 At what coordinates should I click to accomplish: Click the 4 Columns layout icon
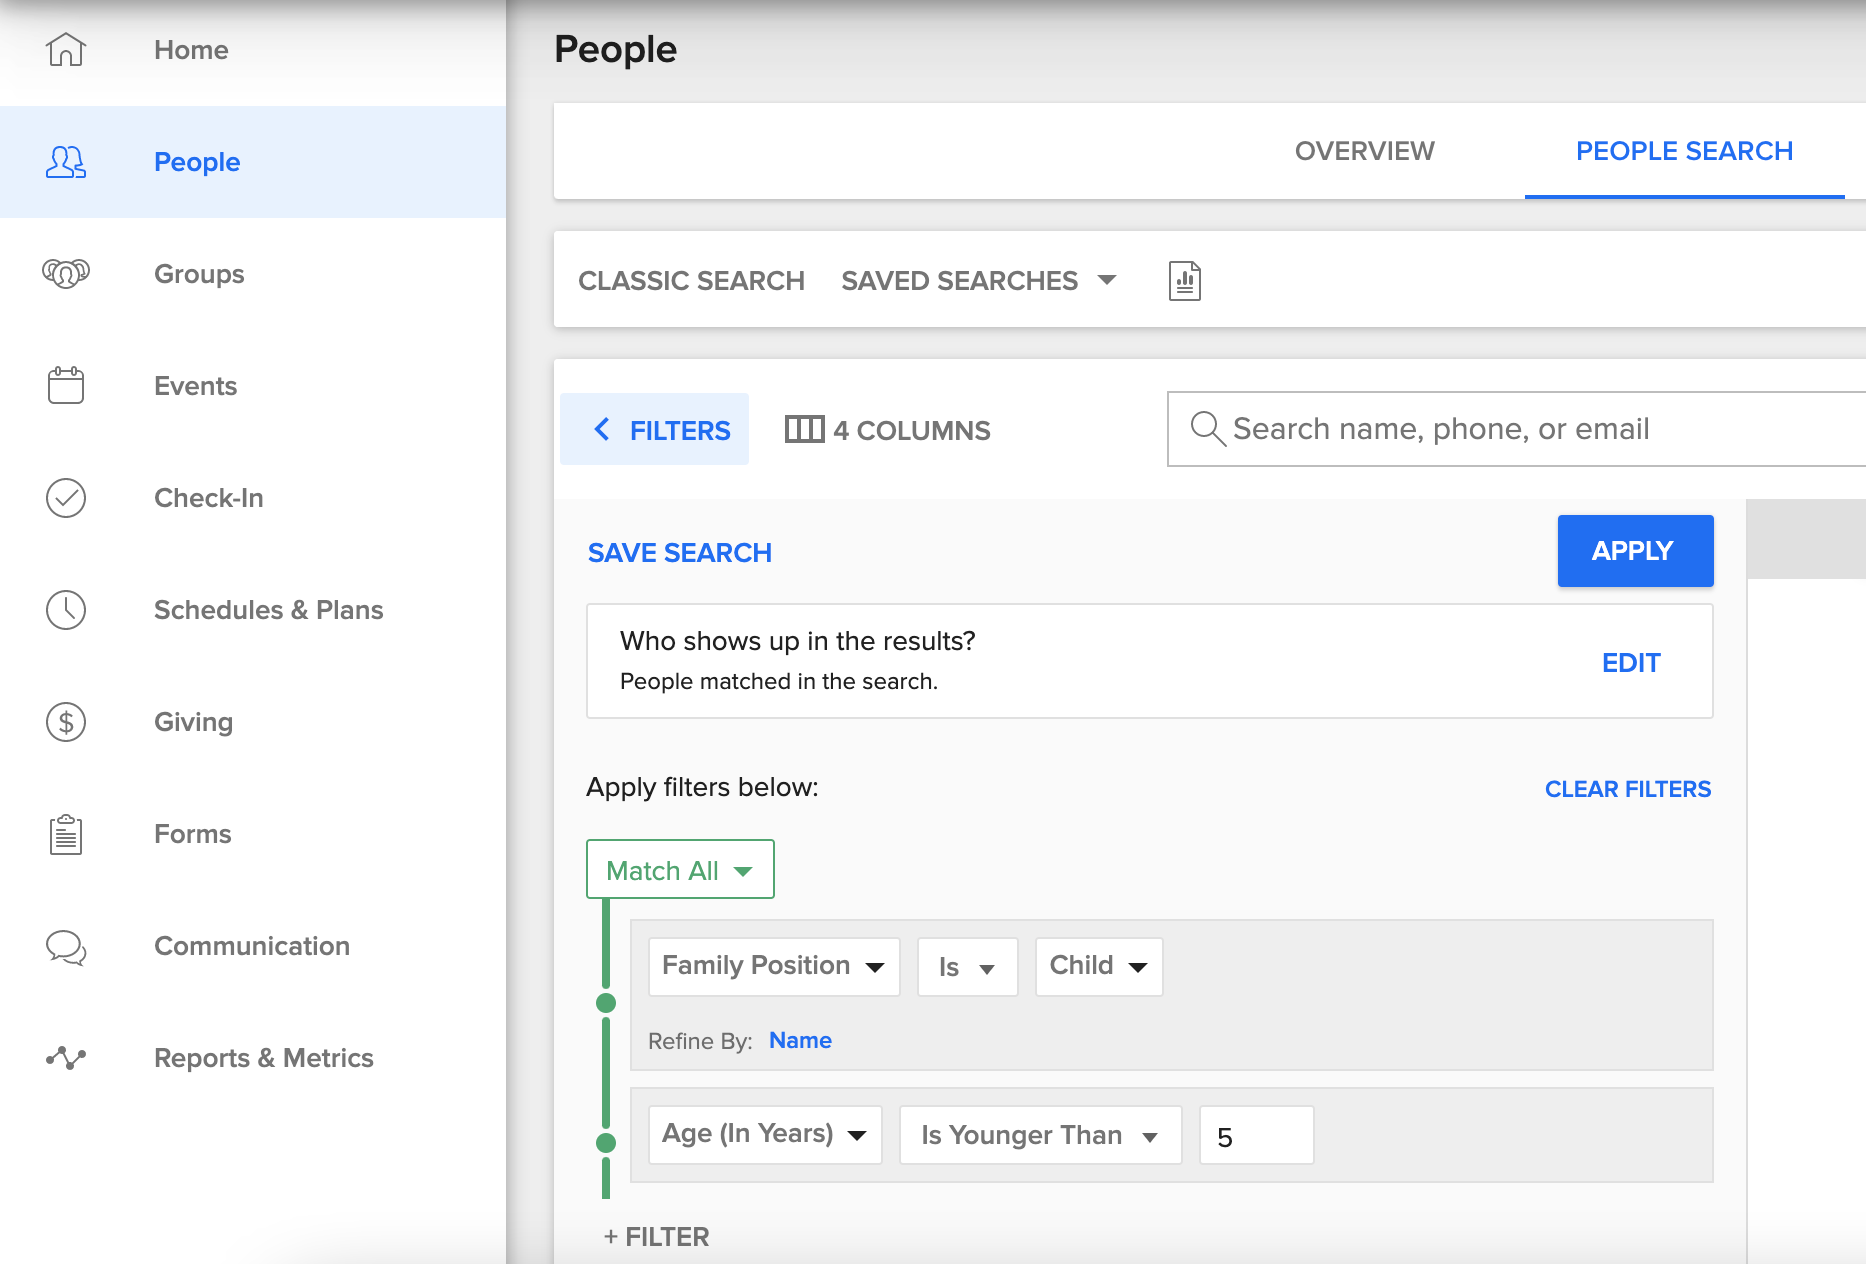806,429
